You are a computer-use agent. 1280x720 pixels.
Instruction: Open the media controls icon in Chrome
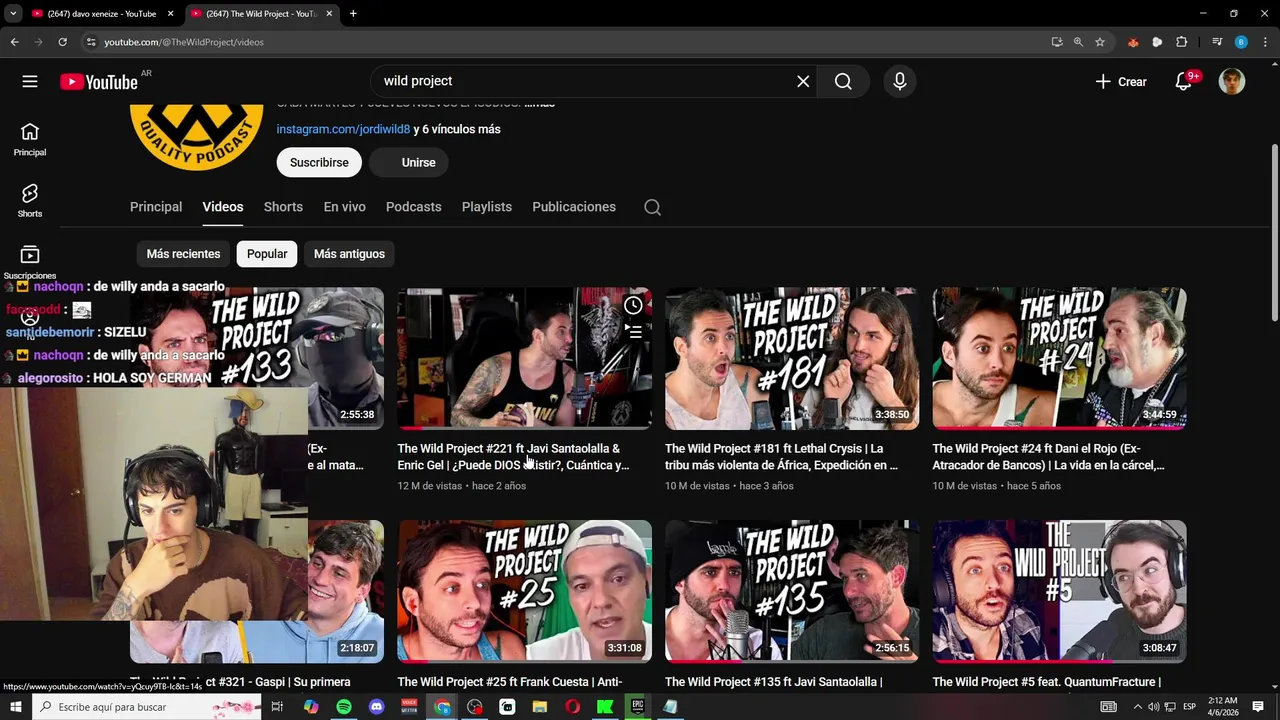click(x=1217, y=42)
